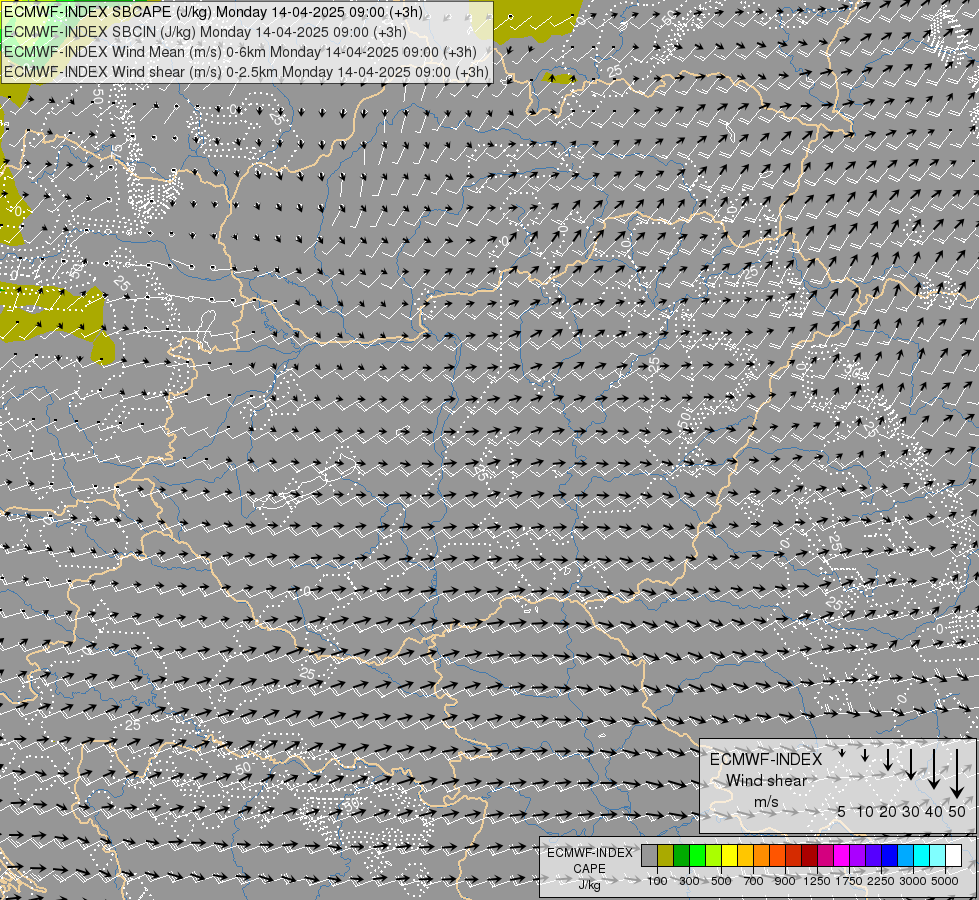Click the '2250' label under CAPE legend

tap(880, 881)
